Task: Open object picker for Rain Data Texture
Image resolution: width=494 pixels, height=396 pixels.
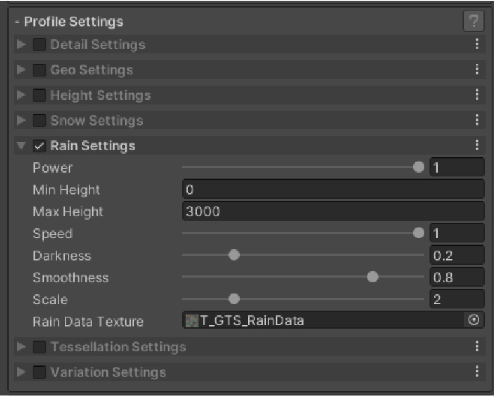Action: pos(473,320)
